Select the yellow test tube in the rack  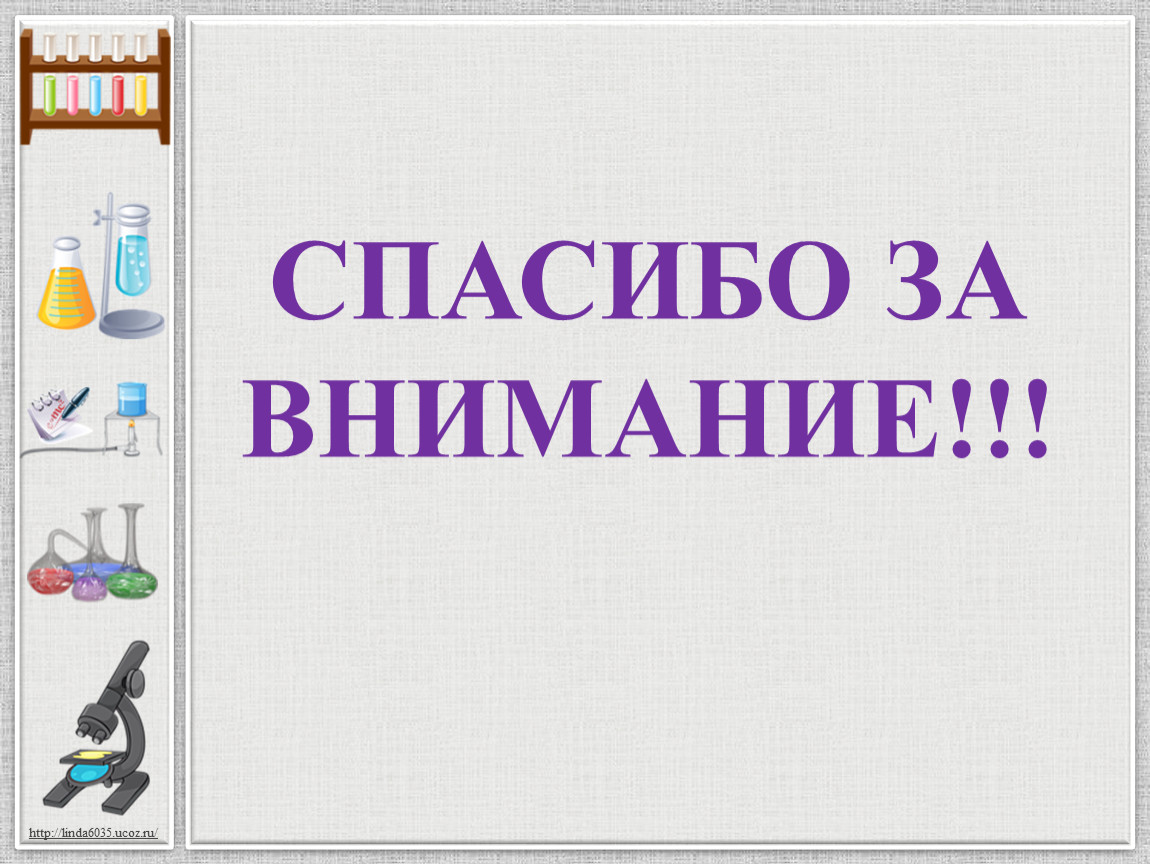tap(141, 93)
